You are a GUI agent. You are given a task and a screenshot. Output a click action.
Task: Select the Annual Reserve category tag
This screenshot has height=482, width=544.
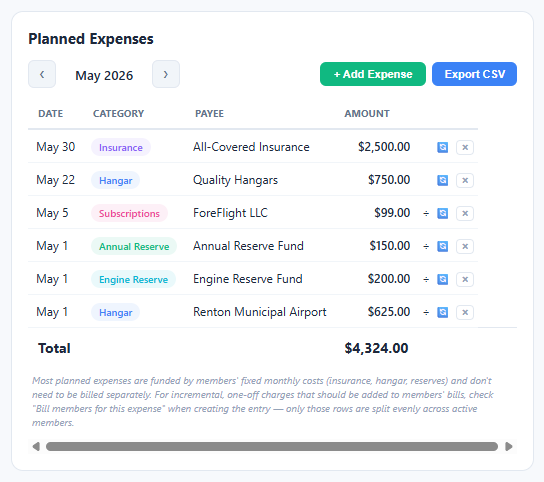[x=134, y=246]
